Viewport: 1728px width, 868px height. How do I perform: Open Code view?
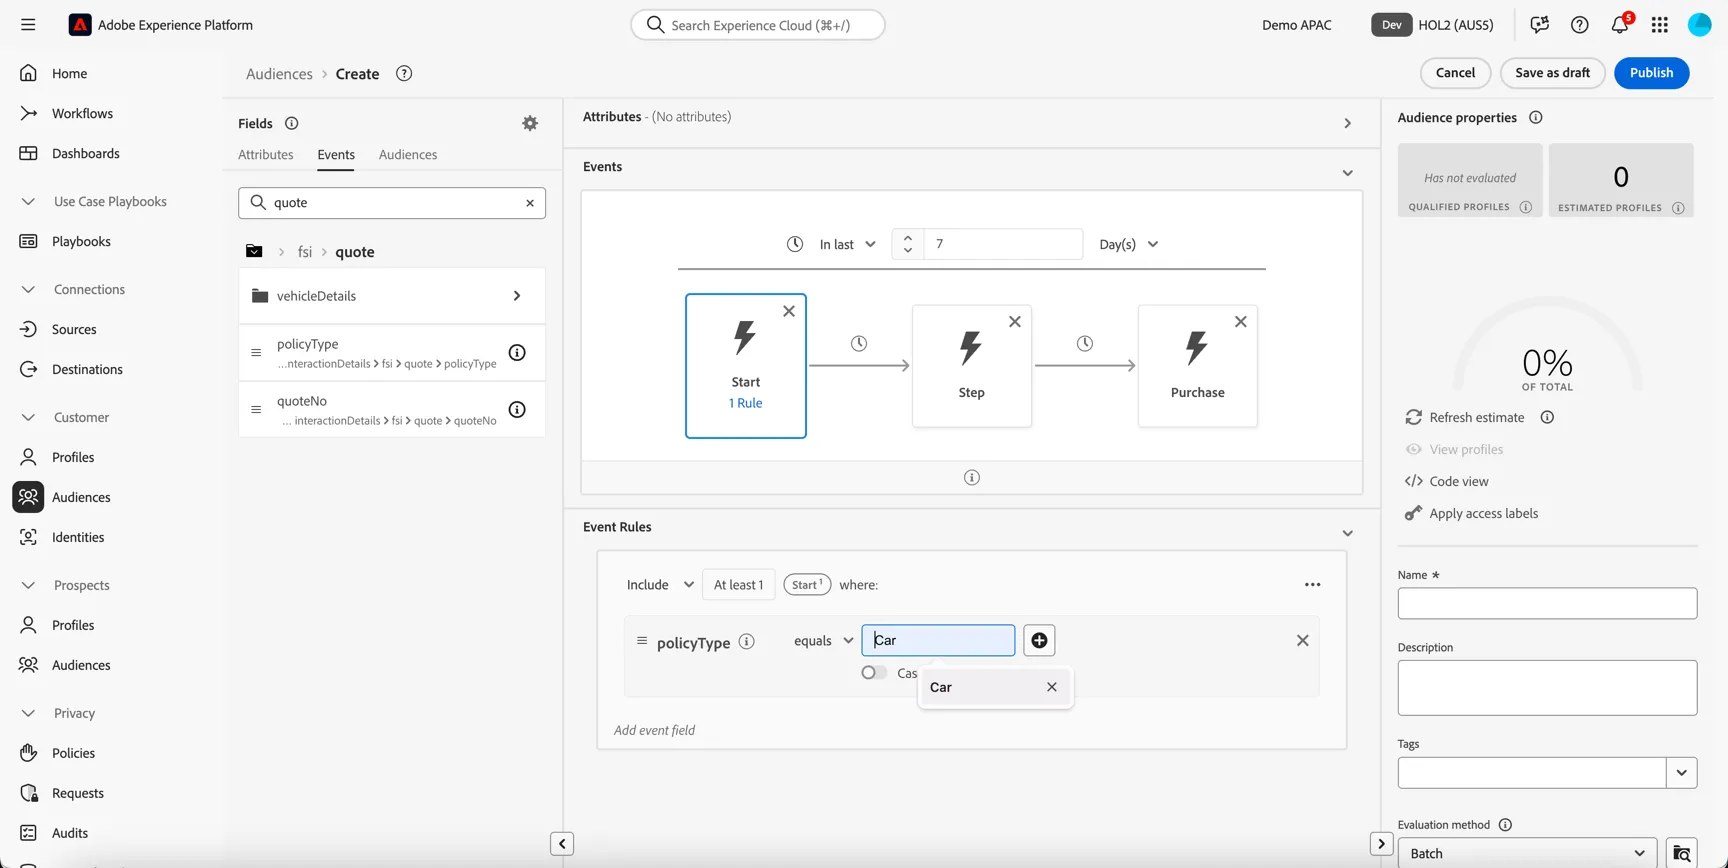click(1447, 481)
